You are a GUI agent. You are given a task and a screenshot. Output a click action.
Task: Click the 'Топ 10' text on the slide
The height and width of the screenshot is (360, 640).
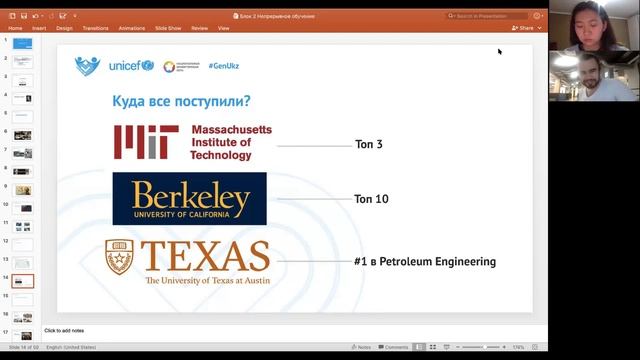click(x=371, y=199)
